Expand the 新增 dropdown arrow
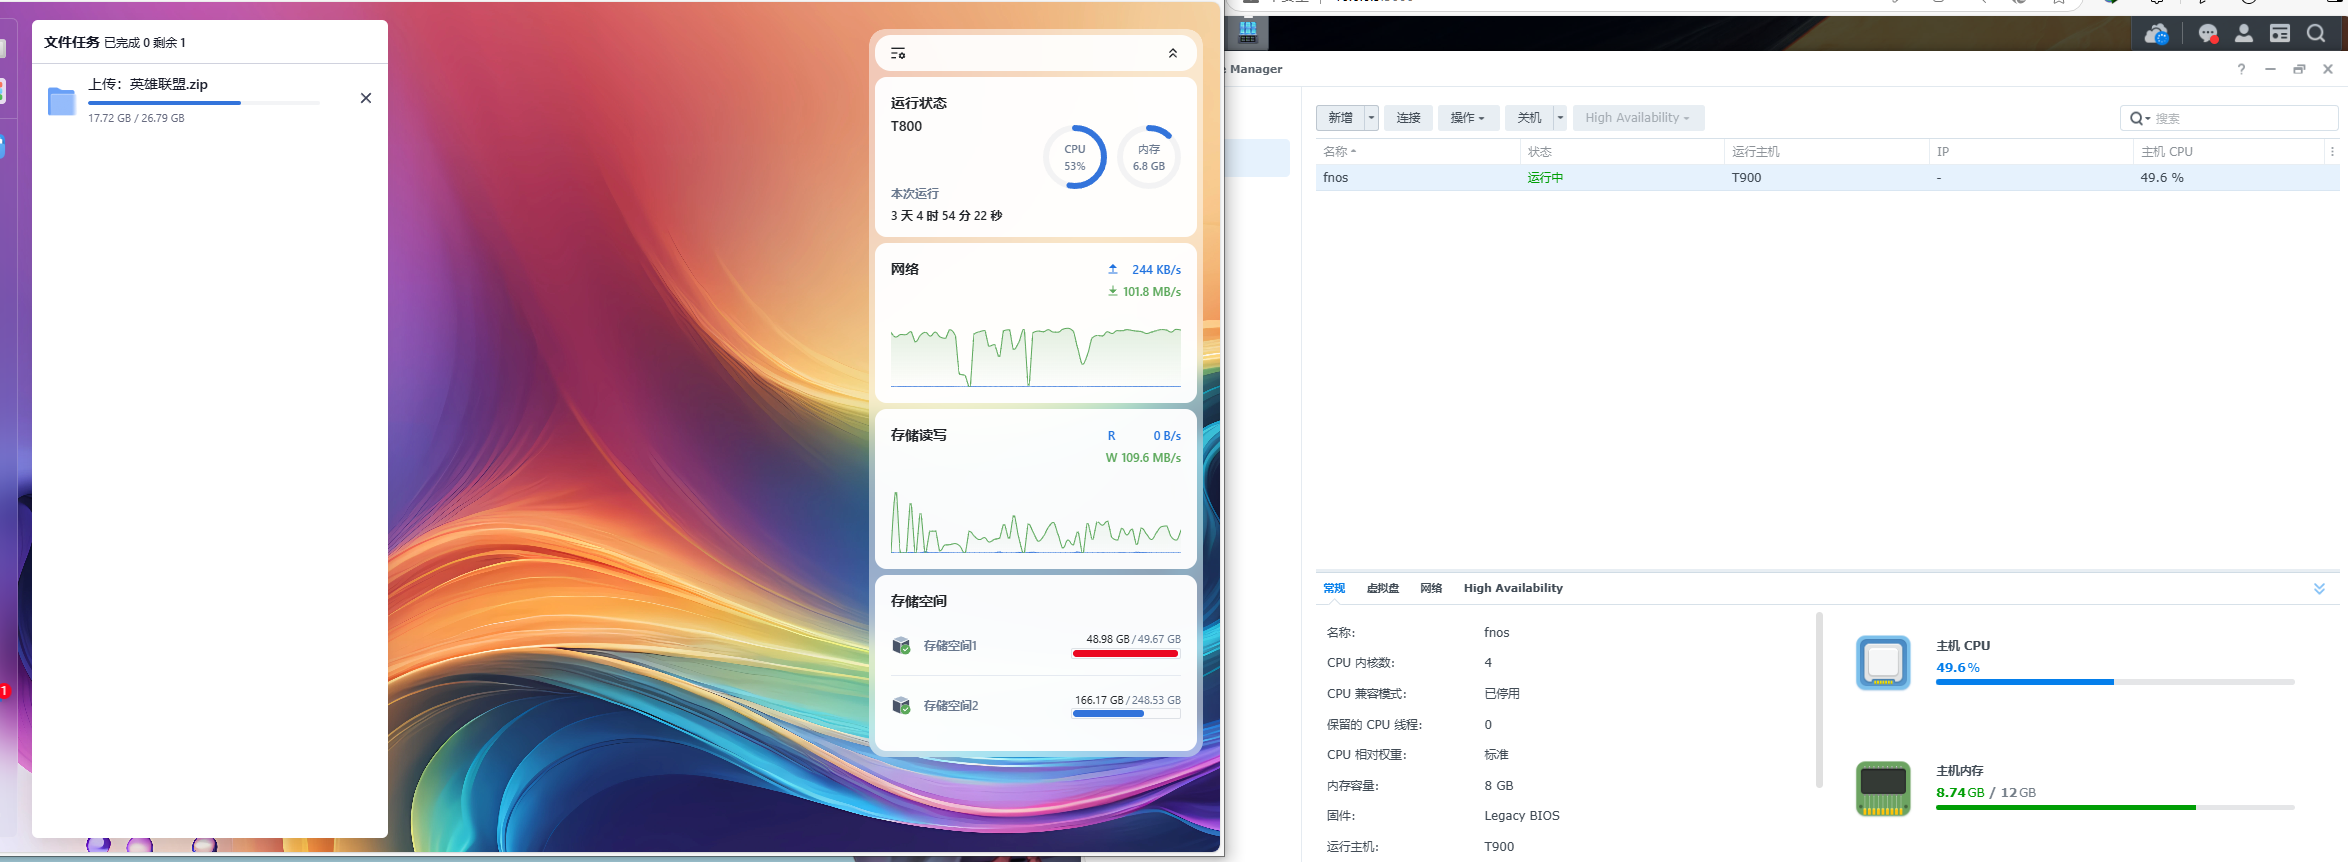 1372,118
